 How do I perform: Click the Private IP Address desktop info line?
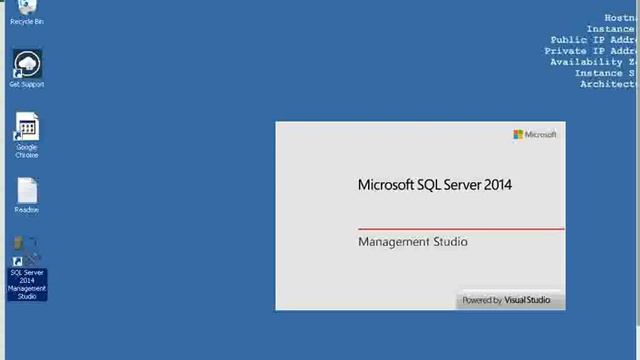coord(590,51)
